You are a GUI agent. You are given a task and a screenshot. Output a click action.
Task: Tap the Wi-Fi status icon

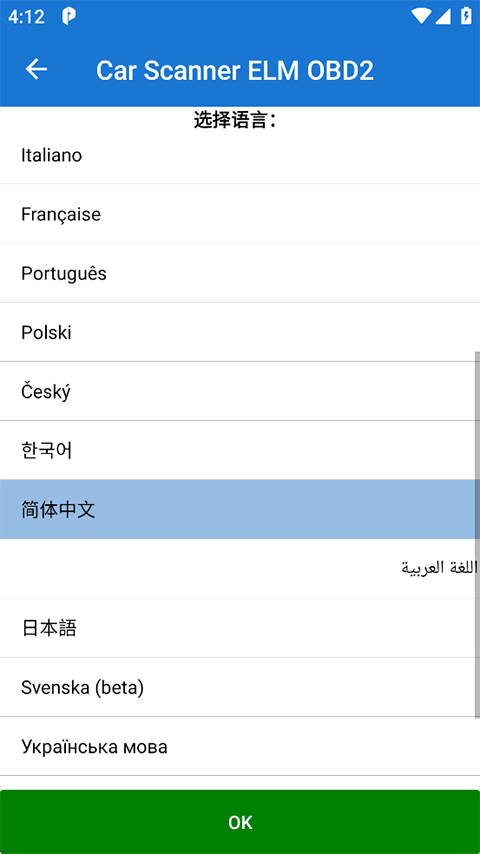pos(421,16)
